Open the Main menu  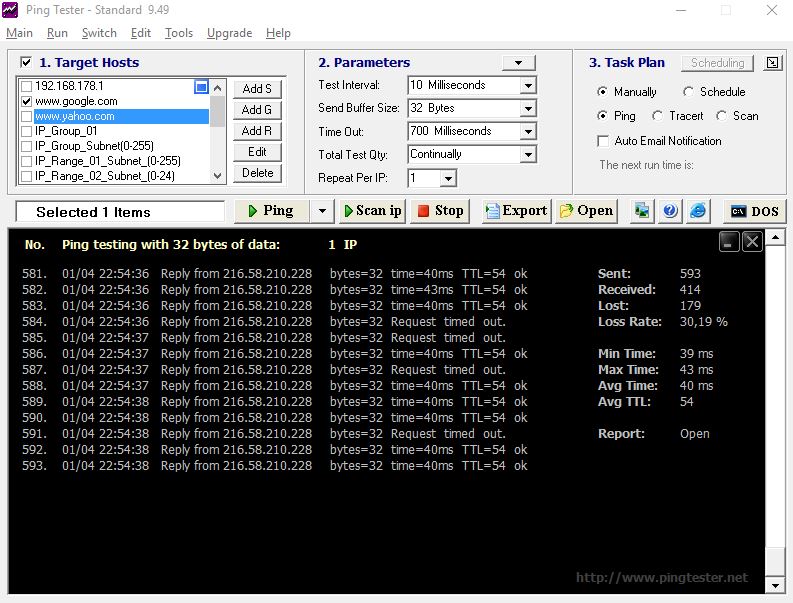tap(19, 33)
